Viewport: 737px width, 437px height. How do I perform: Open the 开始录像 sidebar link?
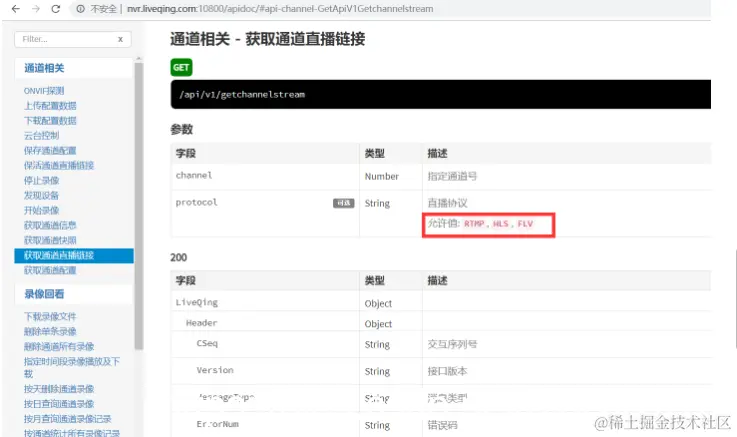click(x=41, y=211)
